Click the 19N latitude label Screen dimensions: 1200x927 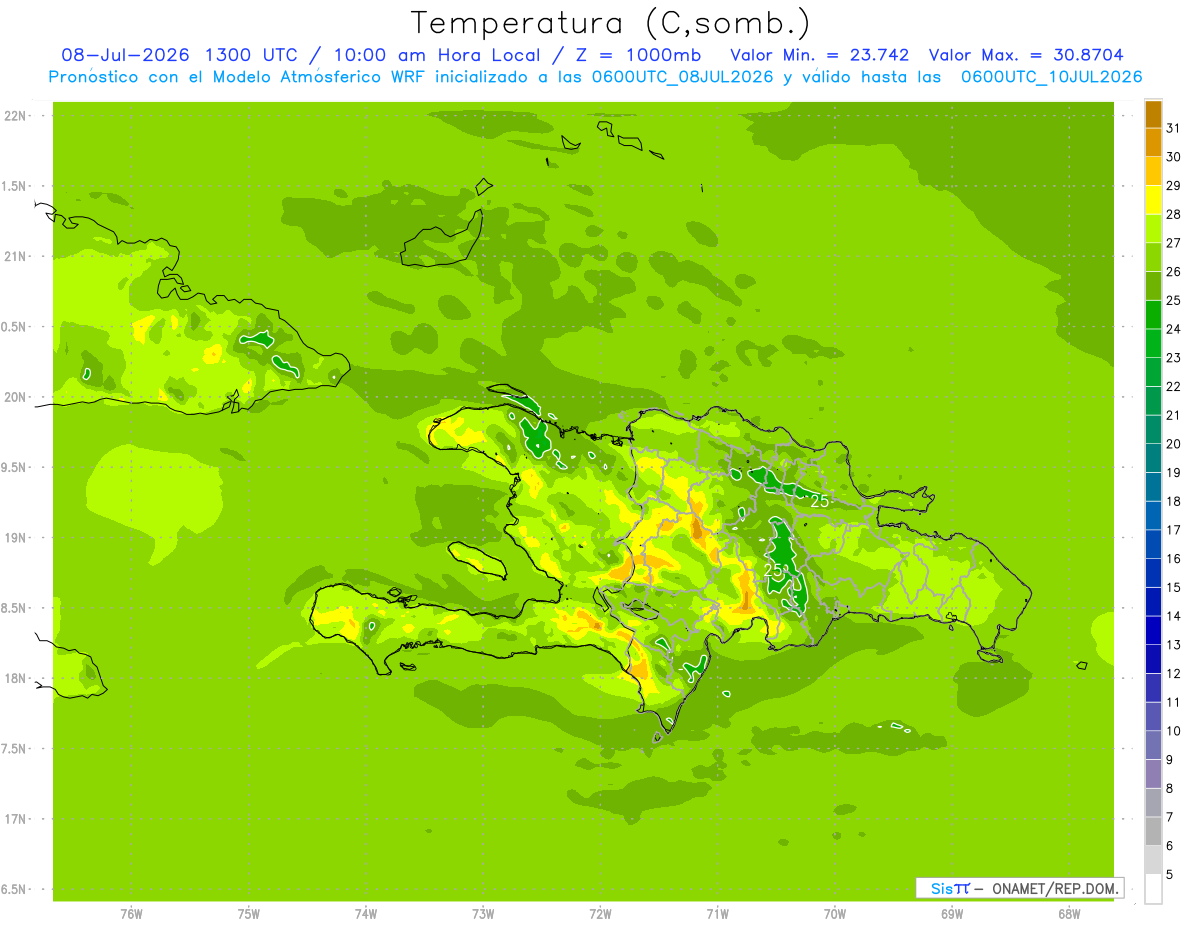(x=16, y=537)
